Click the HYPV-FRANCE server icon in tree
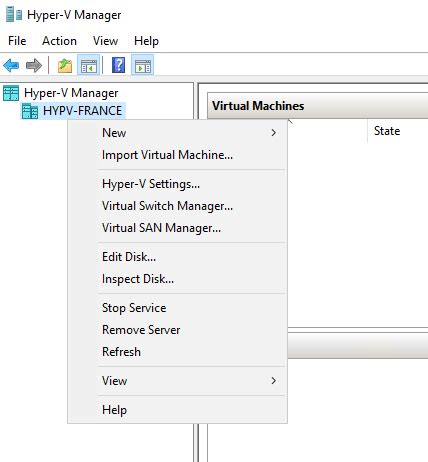The width and height of the screenshot is (428, 462). click(30, 111)
